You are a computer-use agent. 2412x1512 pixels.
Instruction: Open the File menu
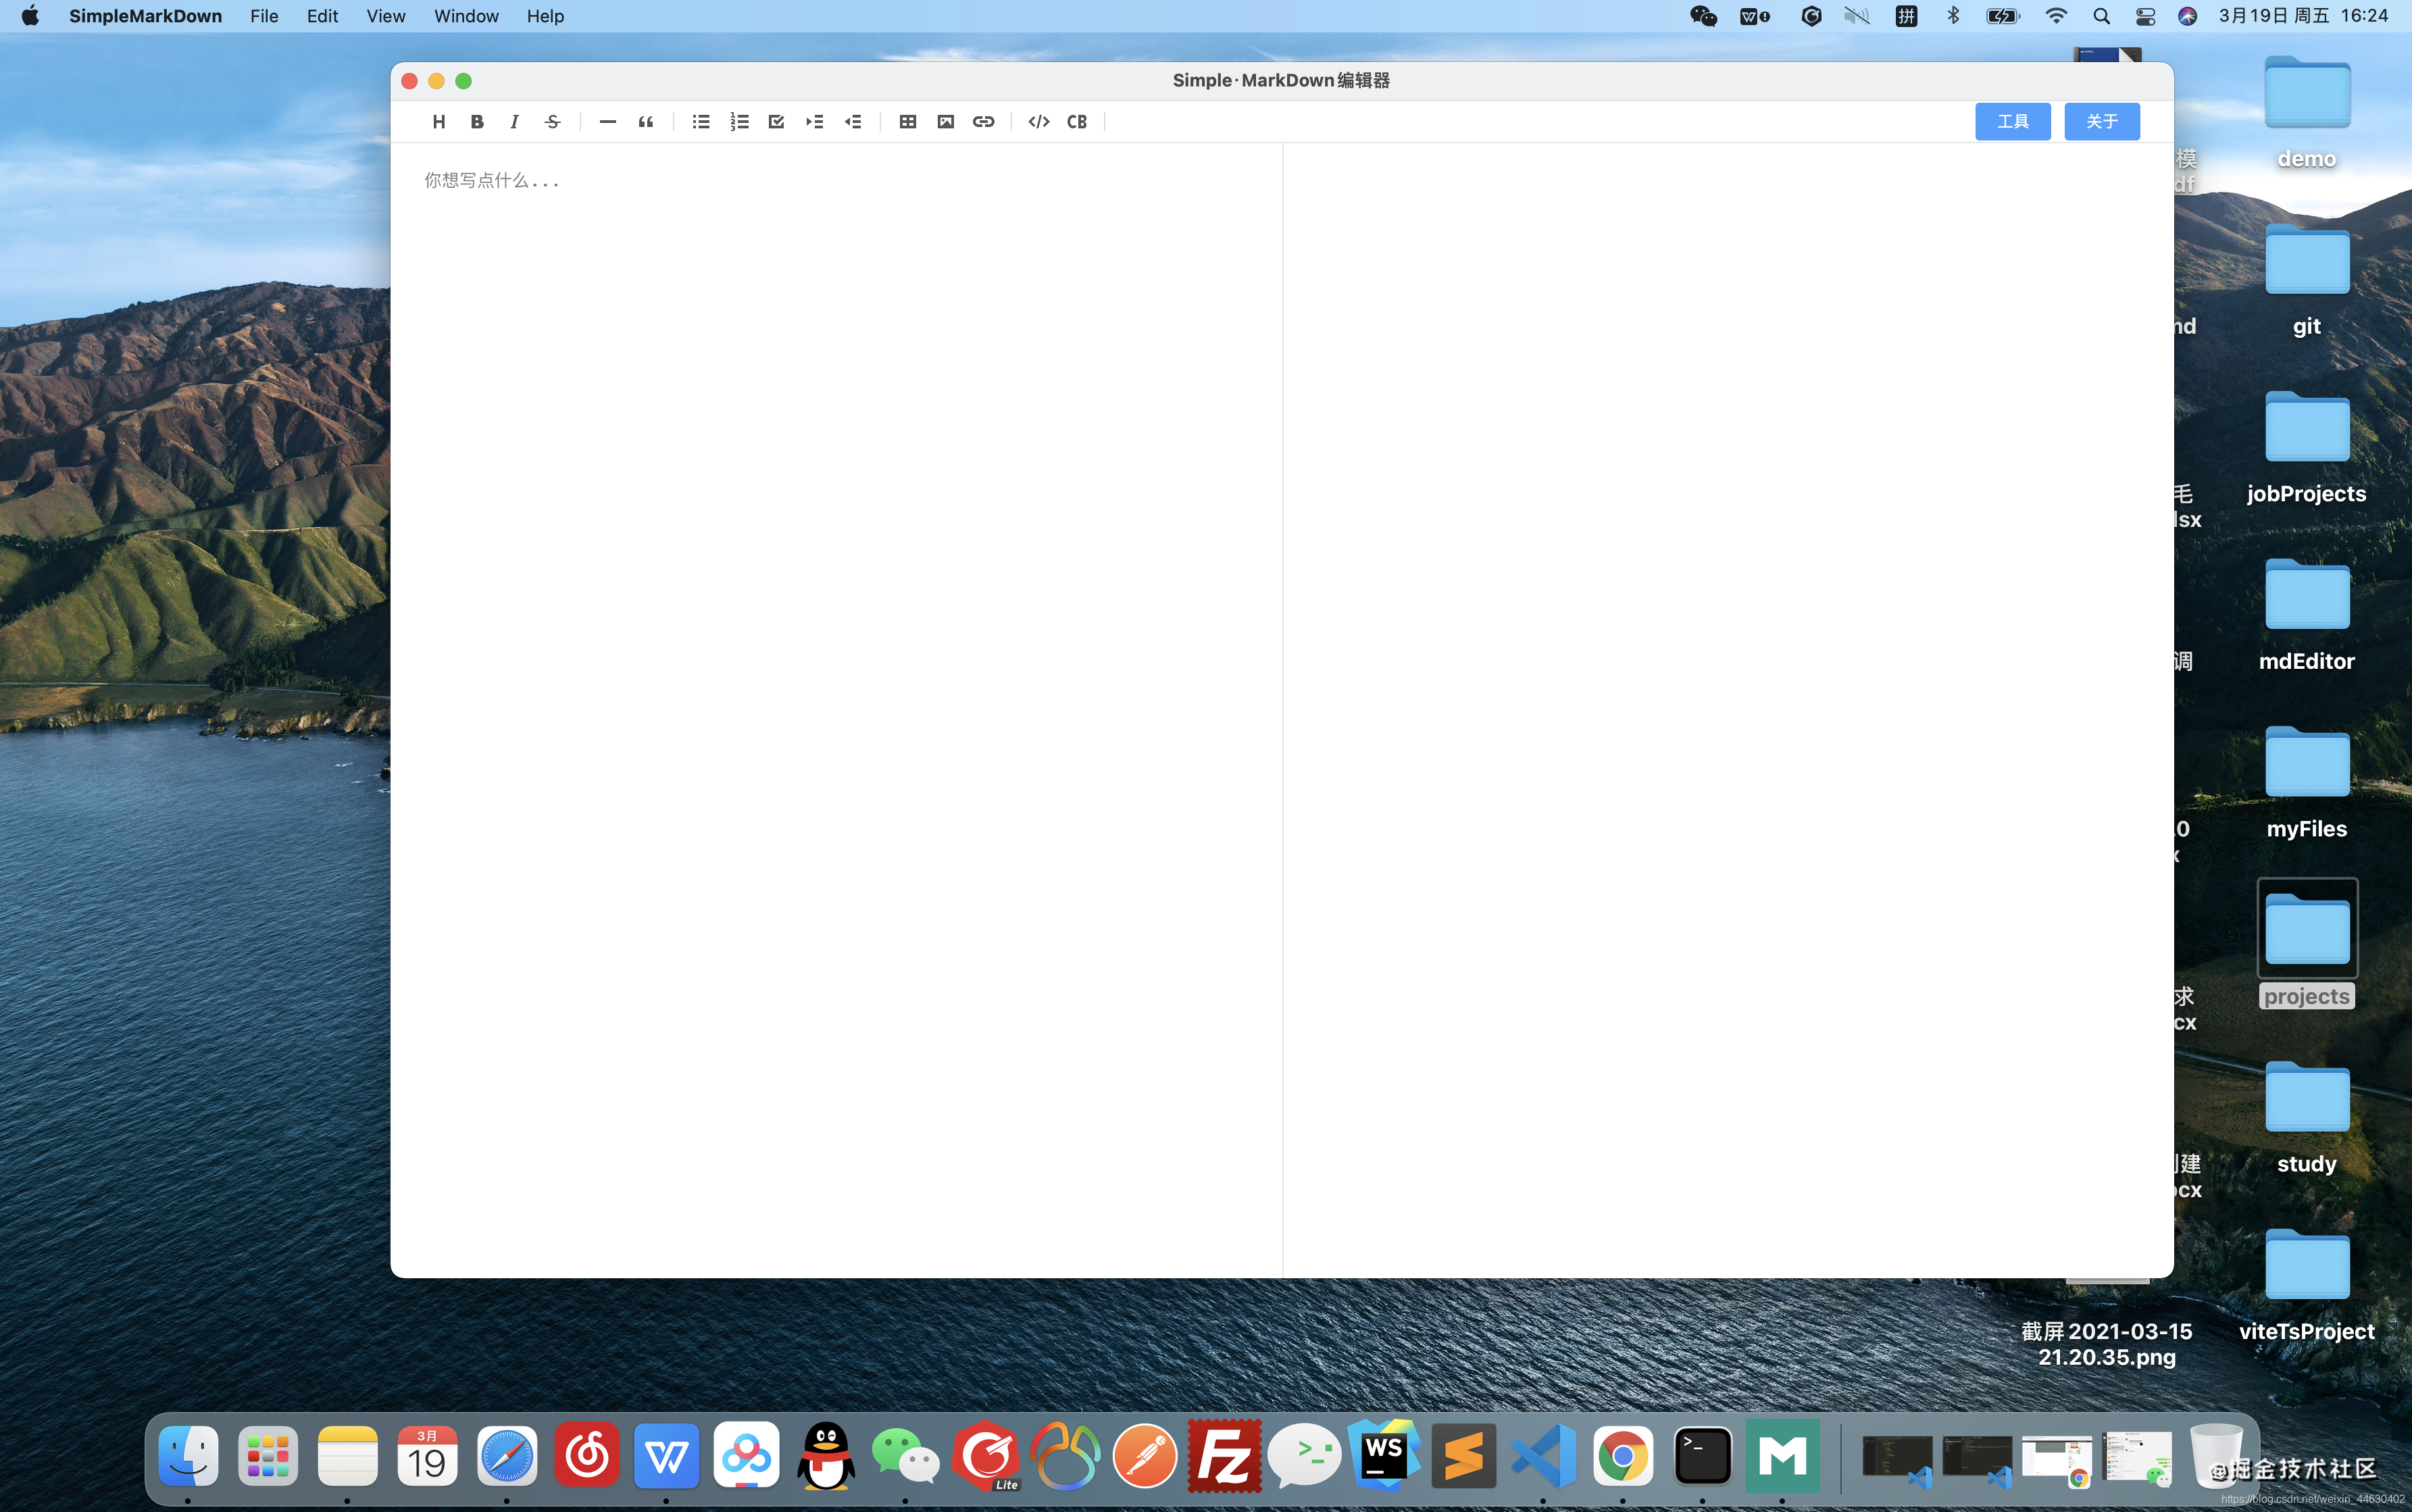pos(264,16)
